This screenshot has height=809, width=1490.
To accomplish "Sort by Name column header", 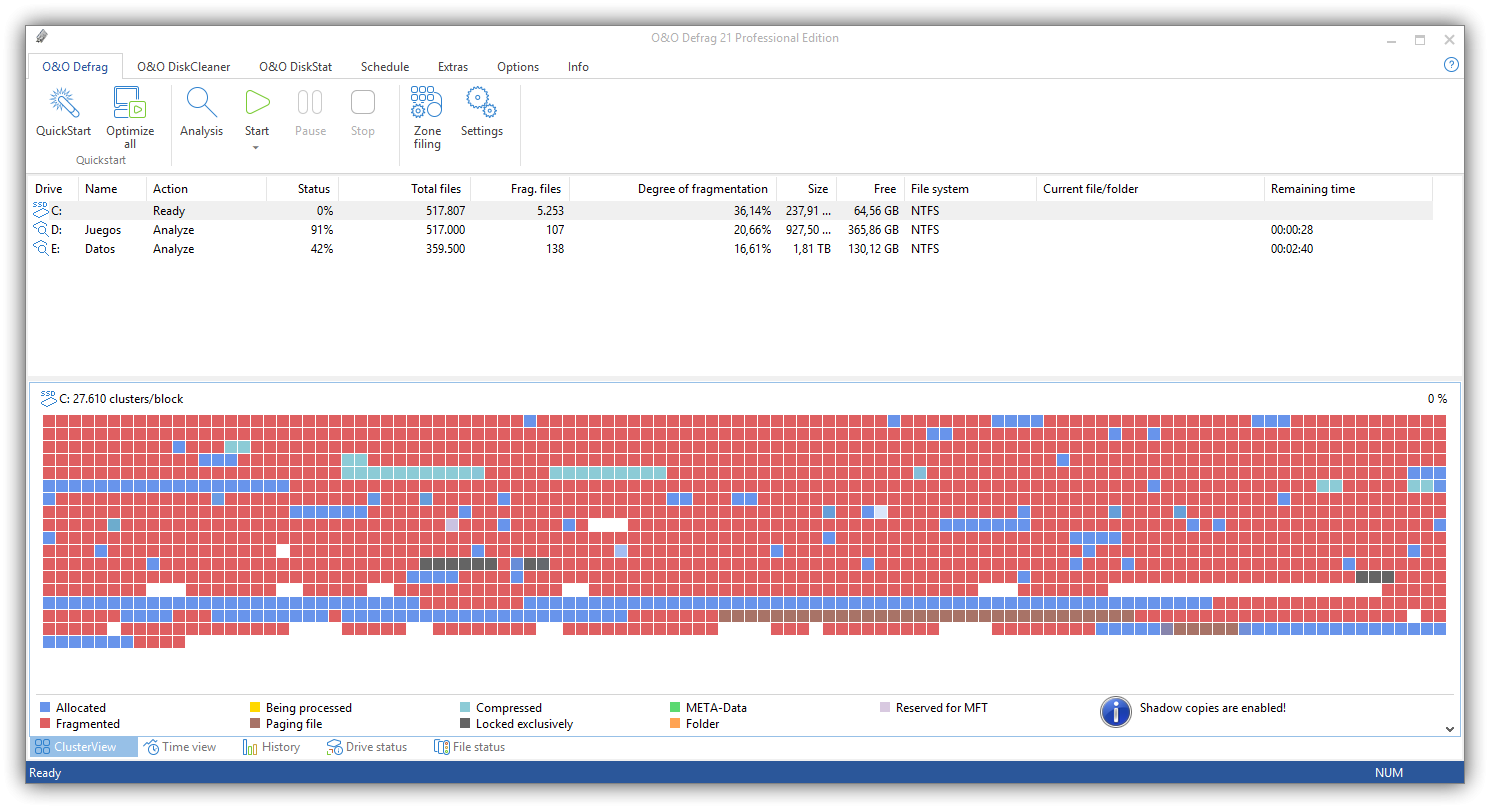I will coord(112,189).
